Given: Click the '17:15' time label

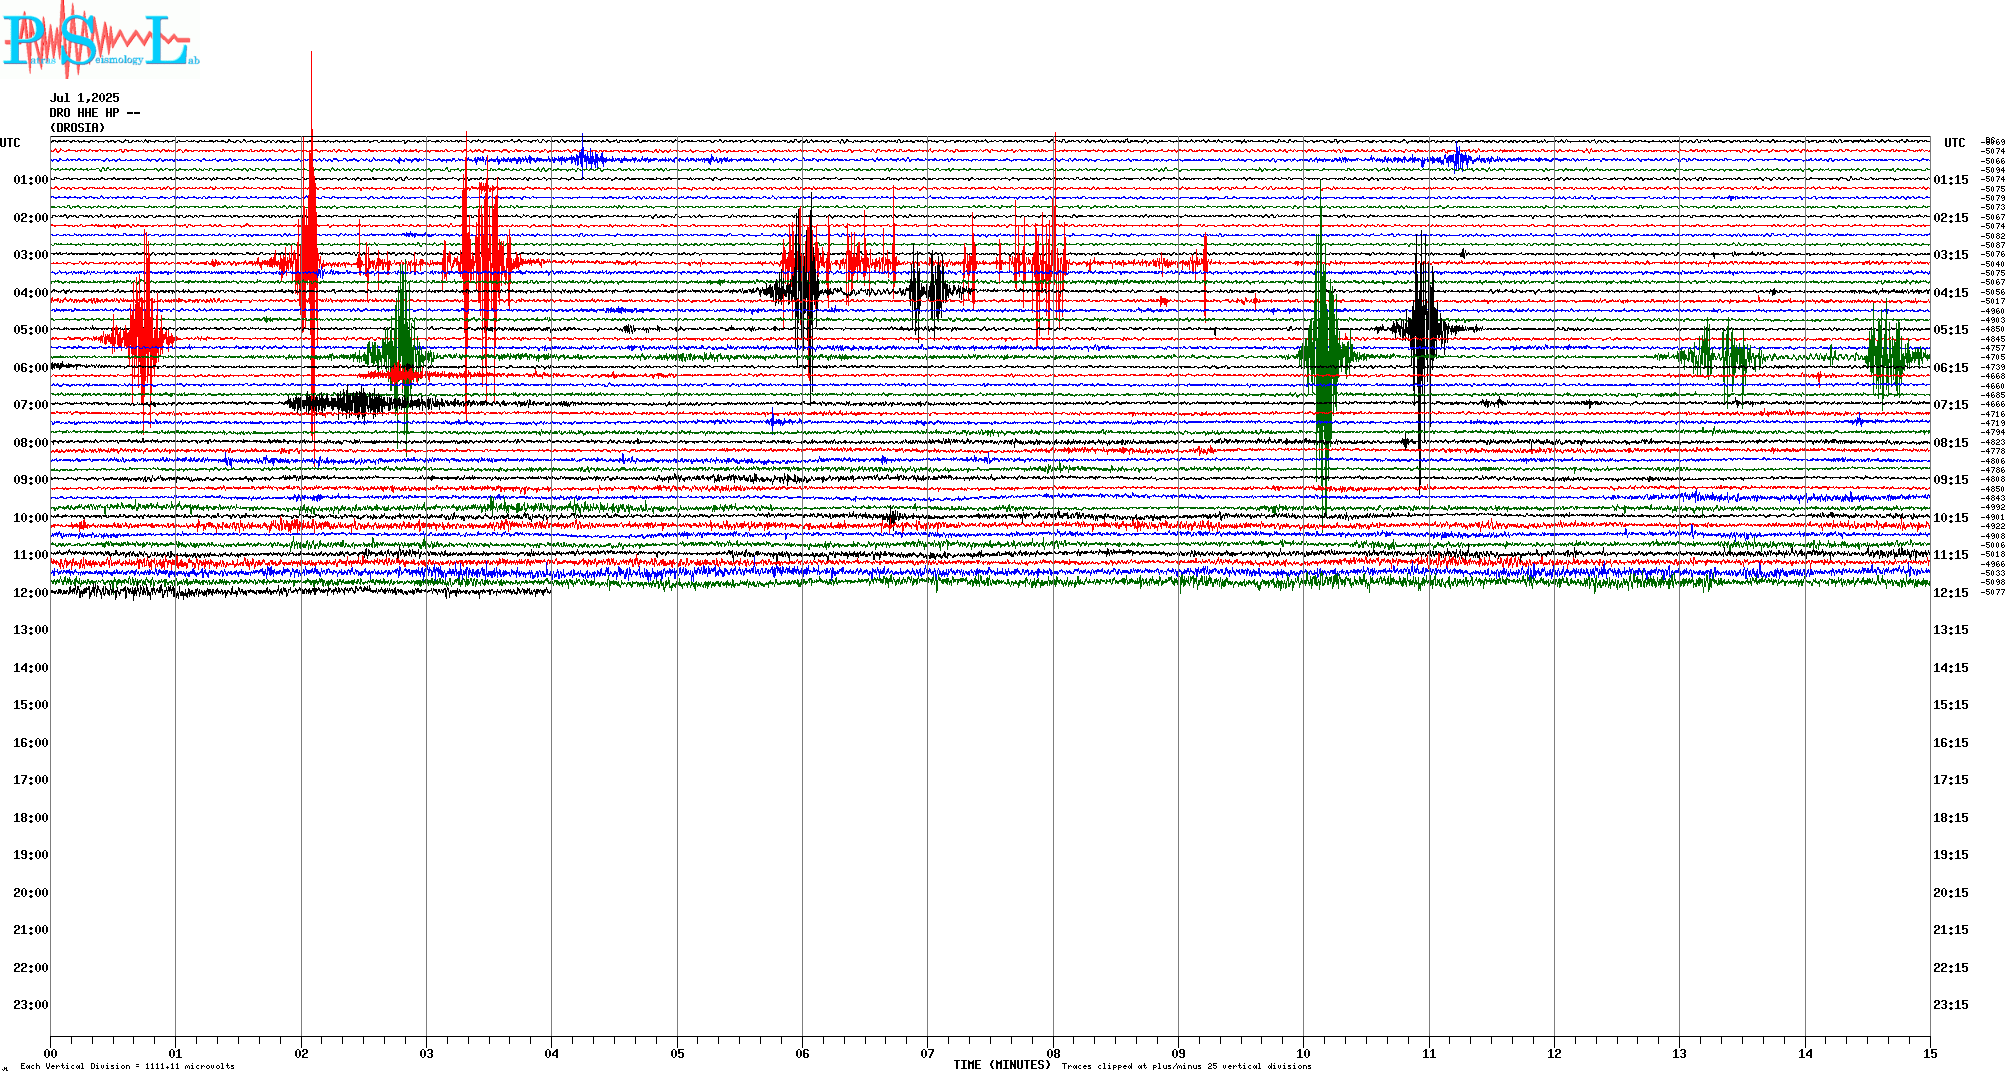Looking at the screenshot, I should 1951,780.
